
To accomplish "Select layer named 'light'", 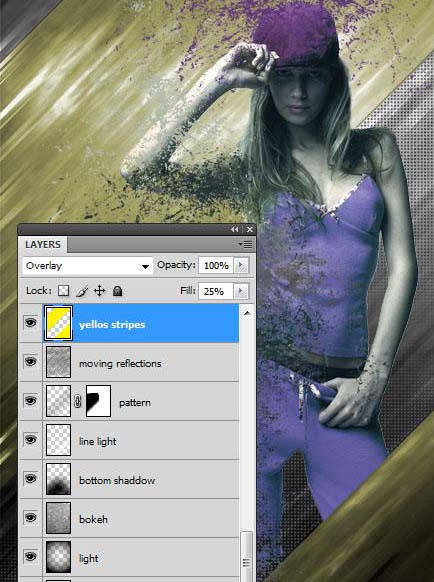I will click(89, 558).
